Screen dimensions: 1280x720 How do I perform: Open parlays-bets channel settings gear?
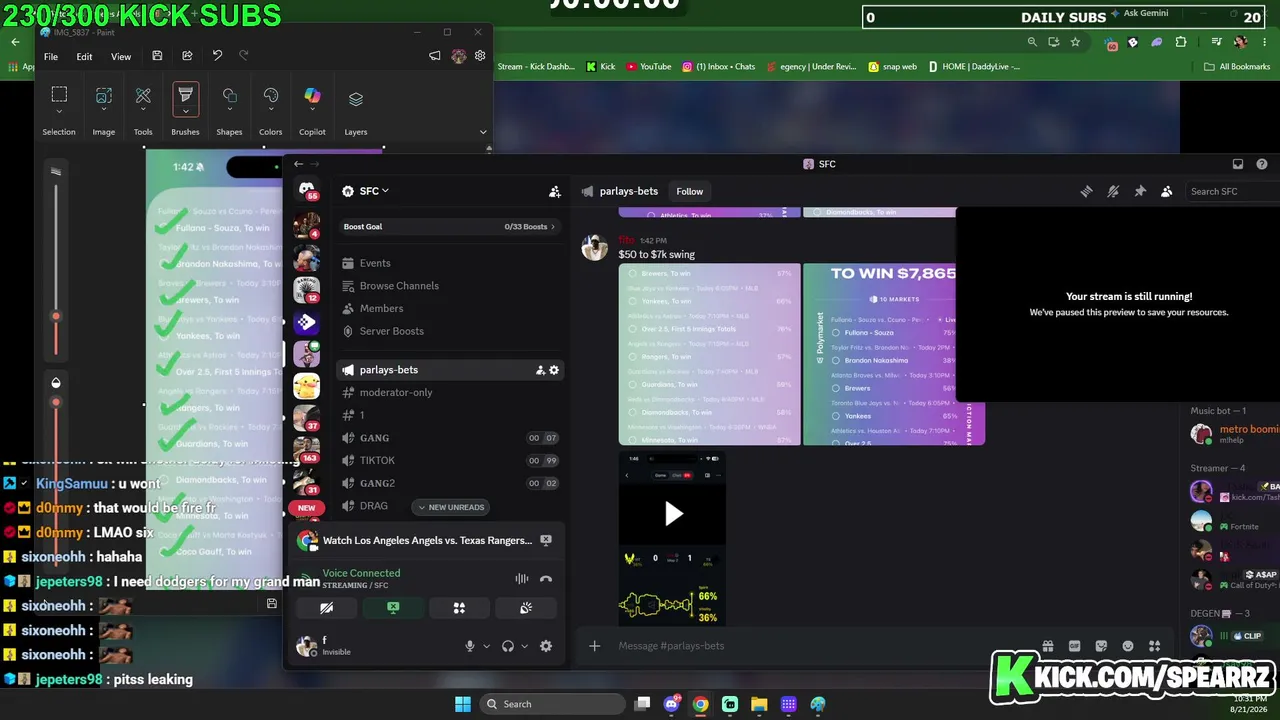click(x=554, y=370)
